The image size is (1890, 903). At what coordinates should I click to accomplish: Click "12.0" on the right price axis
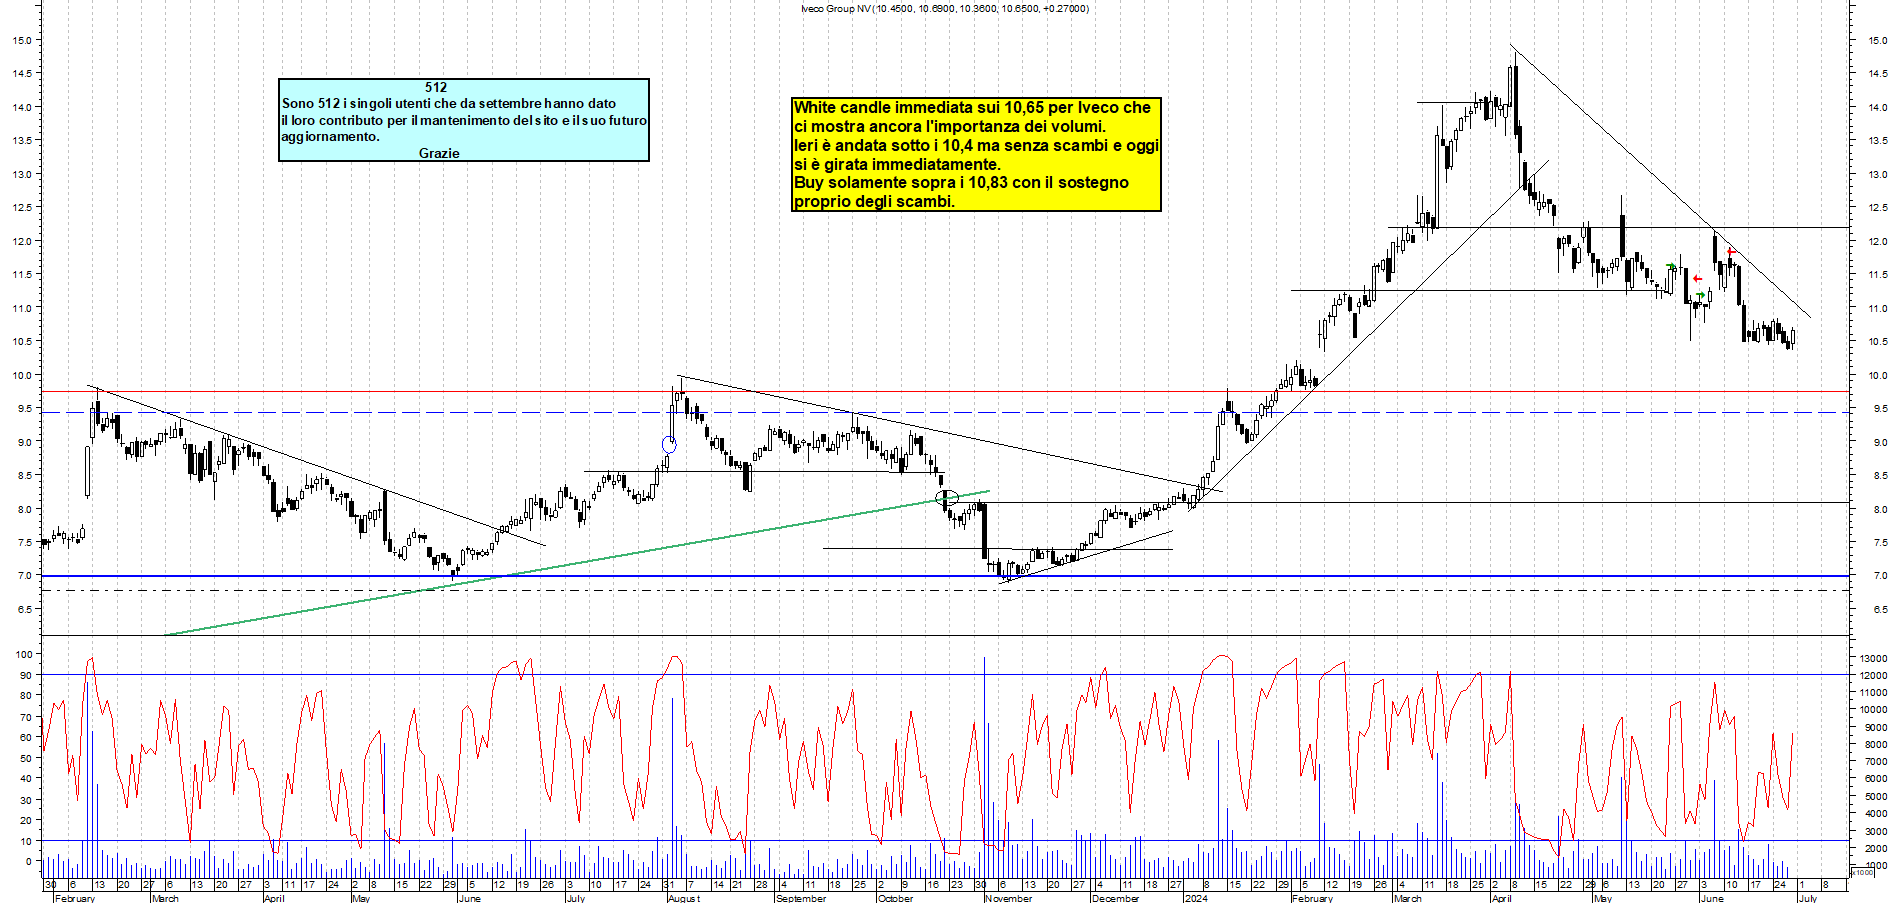pyautogui.click(x=1877, y=242)
